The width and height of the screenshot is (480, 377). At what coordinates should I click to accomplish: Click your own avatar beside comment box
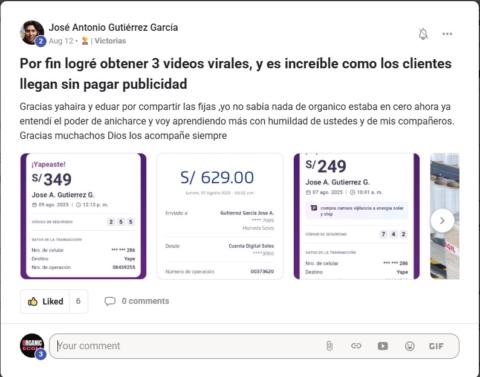click(32, 345)
